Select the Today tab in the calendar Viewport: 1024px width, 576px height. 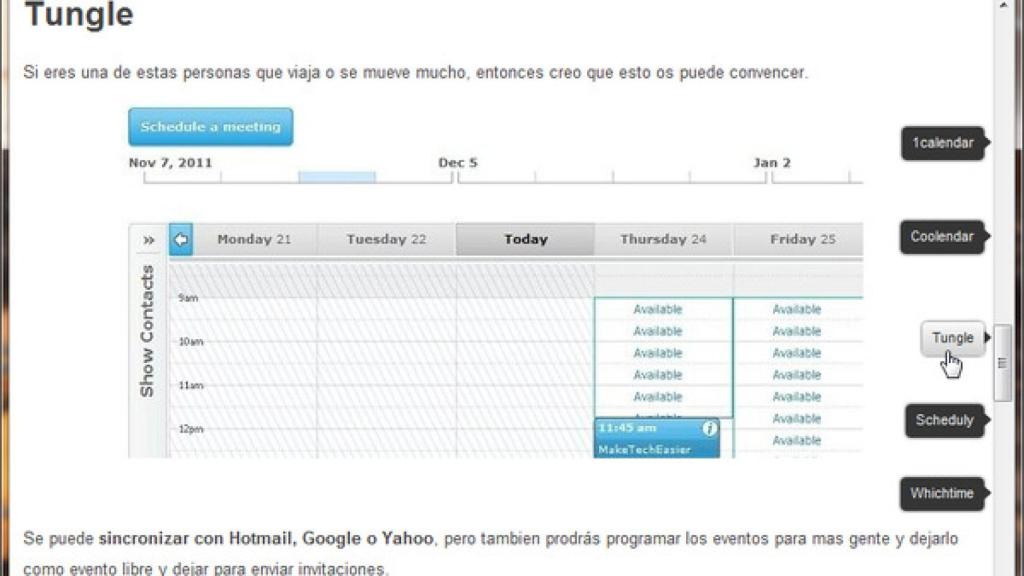point(524,239)
